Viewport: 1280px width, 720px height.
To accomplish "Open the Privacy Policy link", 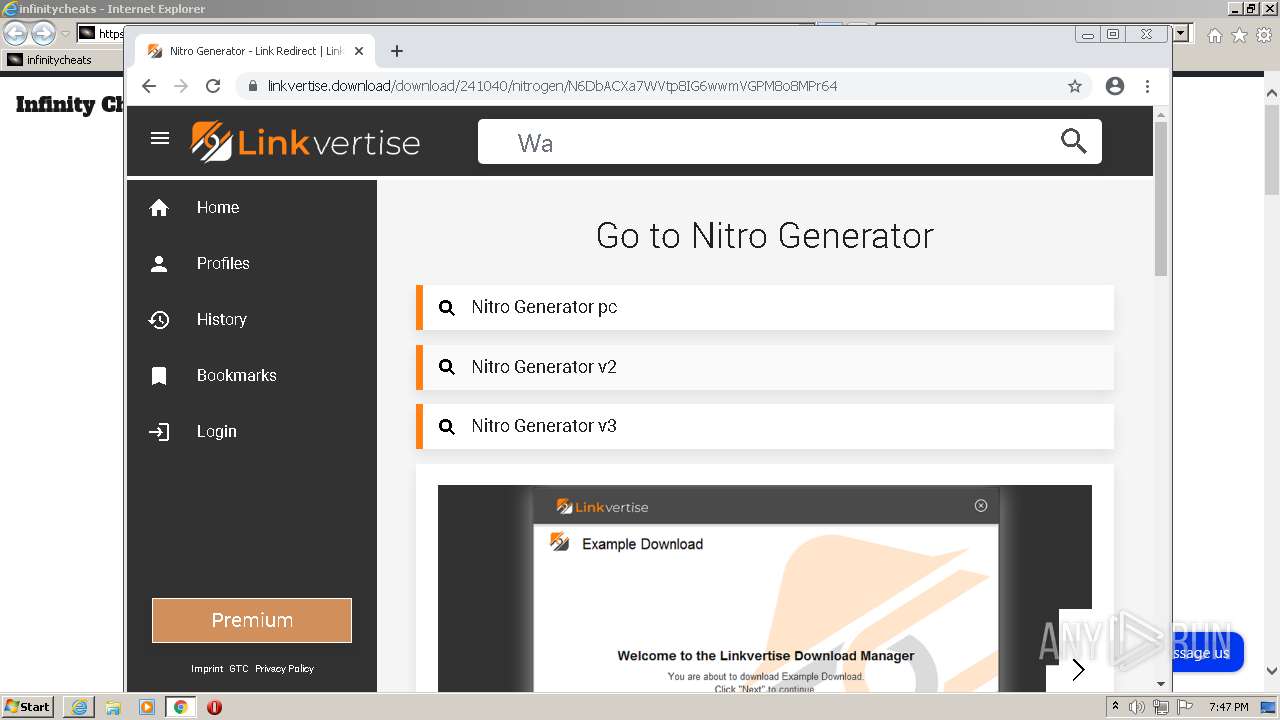I will 284,669.
